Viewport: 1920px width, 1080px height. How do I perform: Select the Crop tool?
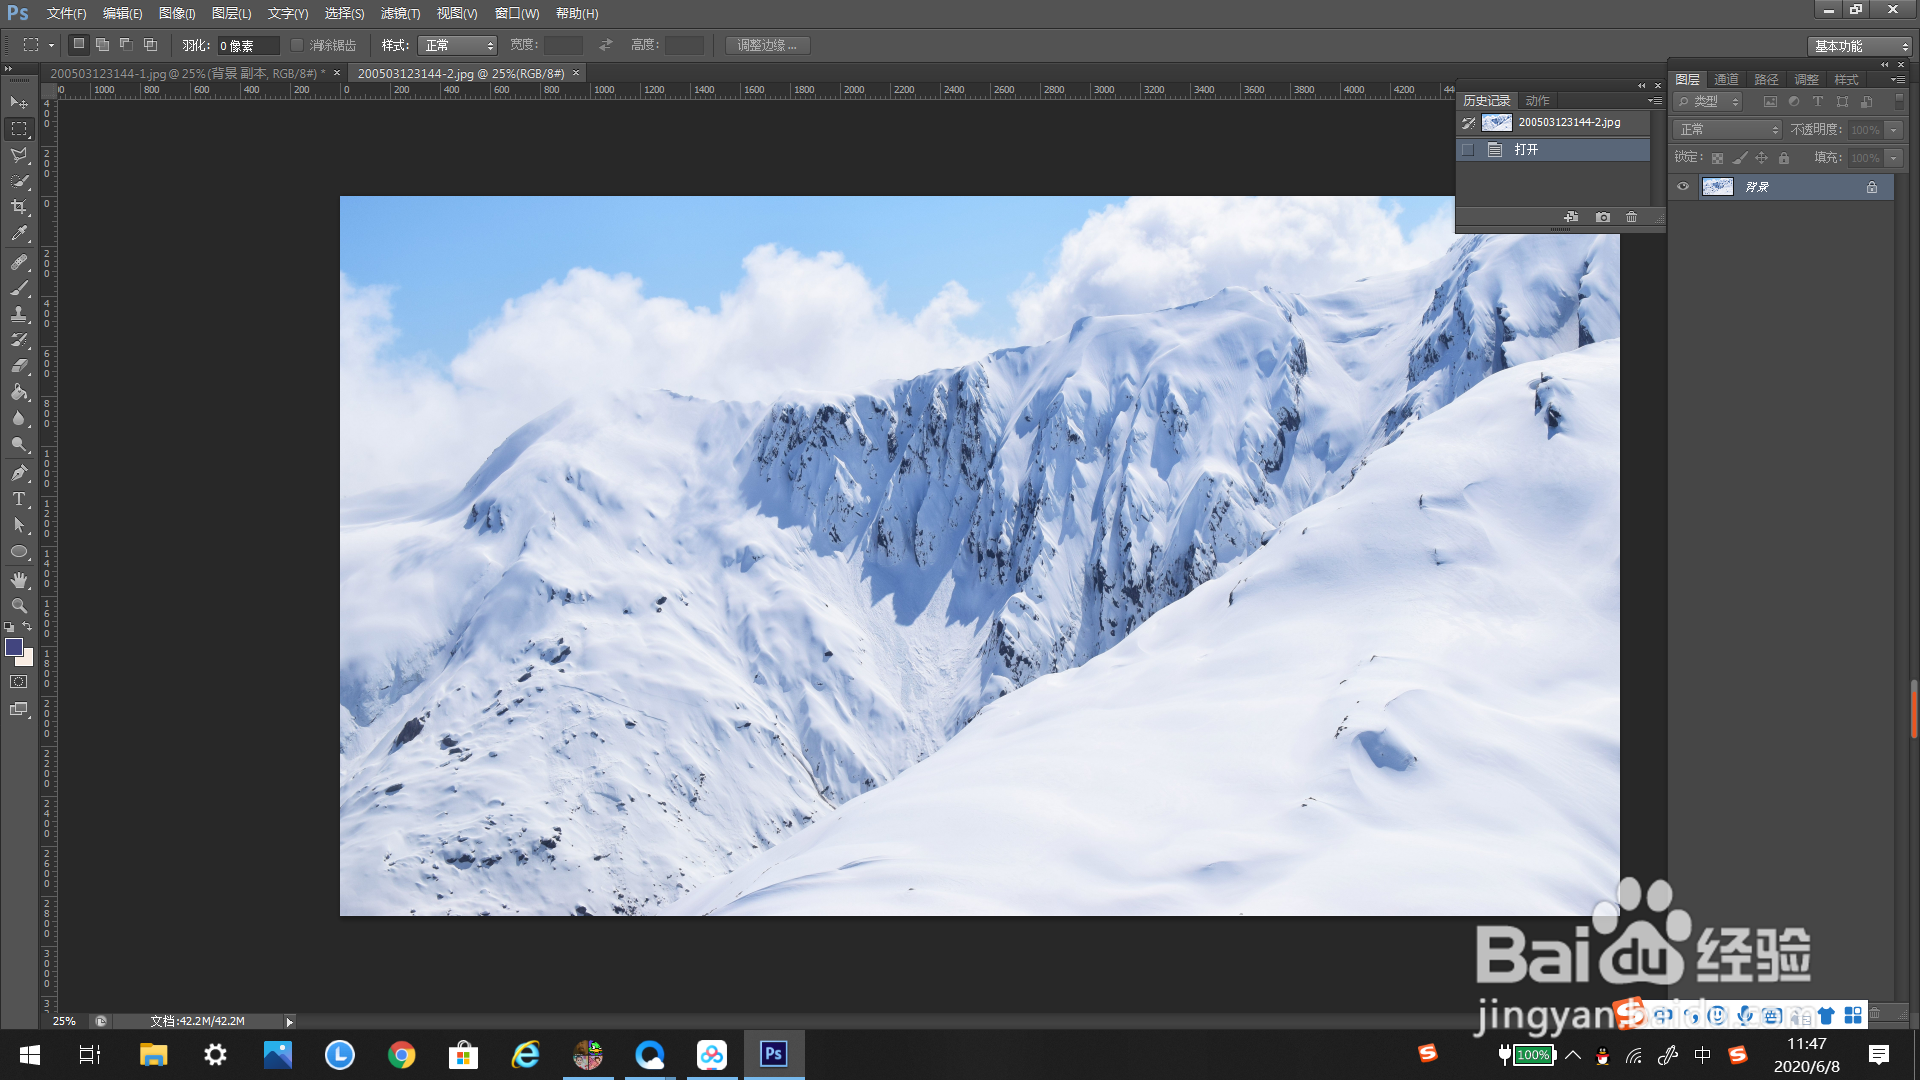point(19,207)
